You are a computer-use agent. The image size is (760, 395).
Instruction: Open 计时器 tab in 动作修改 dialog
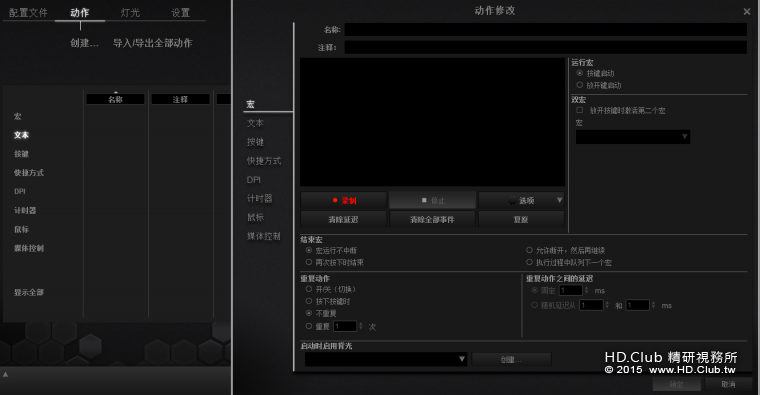click(259, 199)
